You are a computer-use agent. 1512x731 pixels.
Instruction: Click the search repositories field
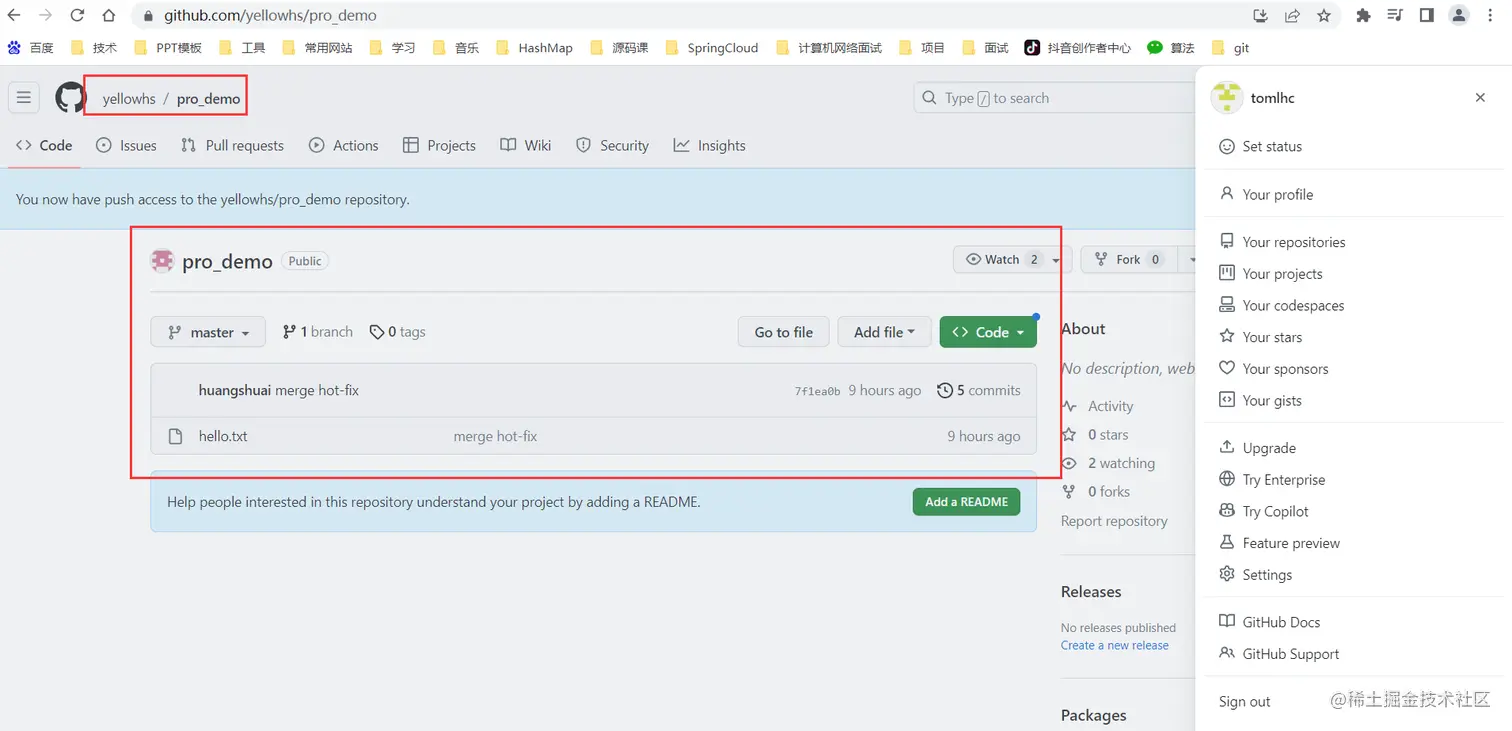(x=1055, y=97)
